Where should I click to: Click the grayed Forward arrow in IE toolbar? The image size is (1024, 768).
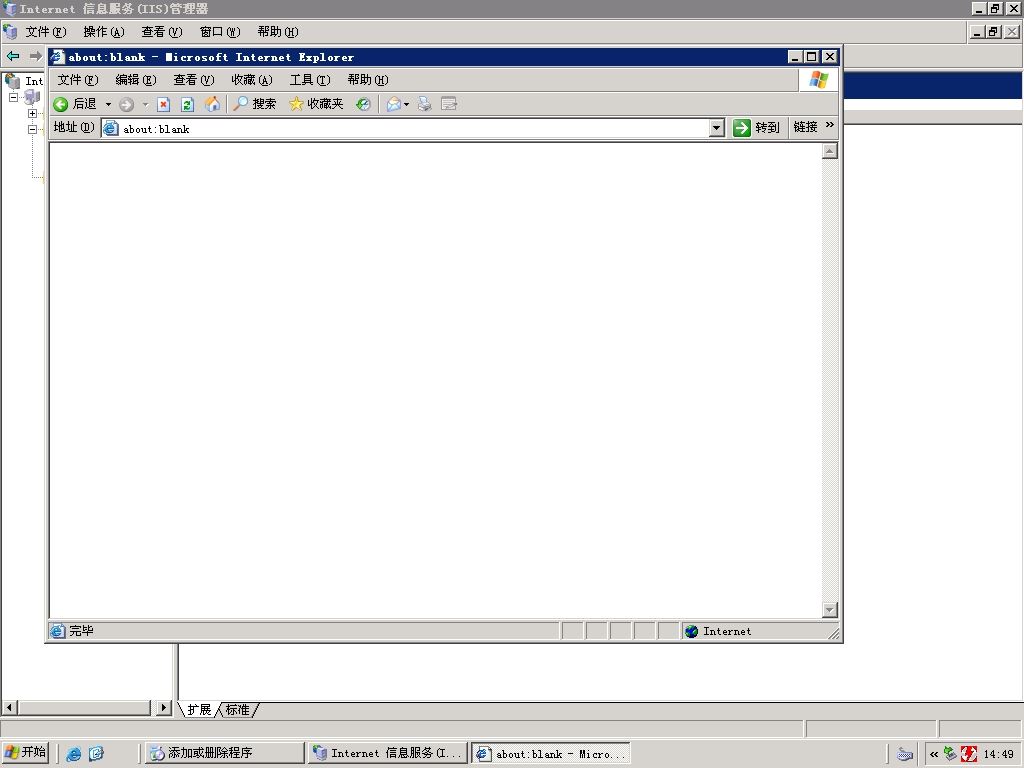point(127,104)
